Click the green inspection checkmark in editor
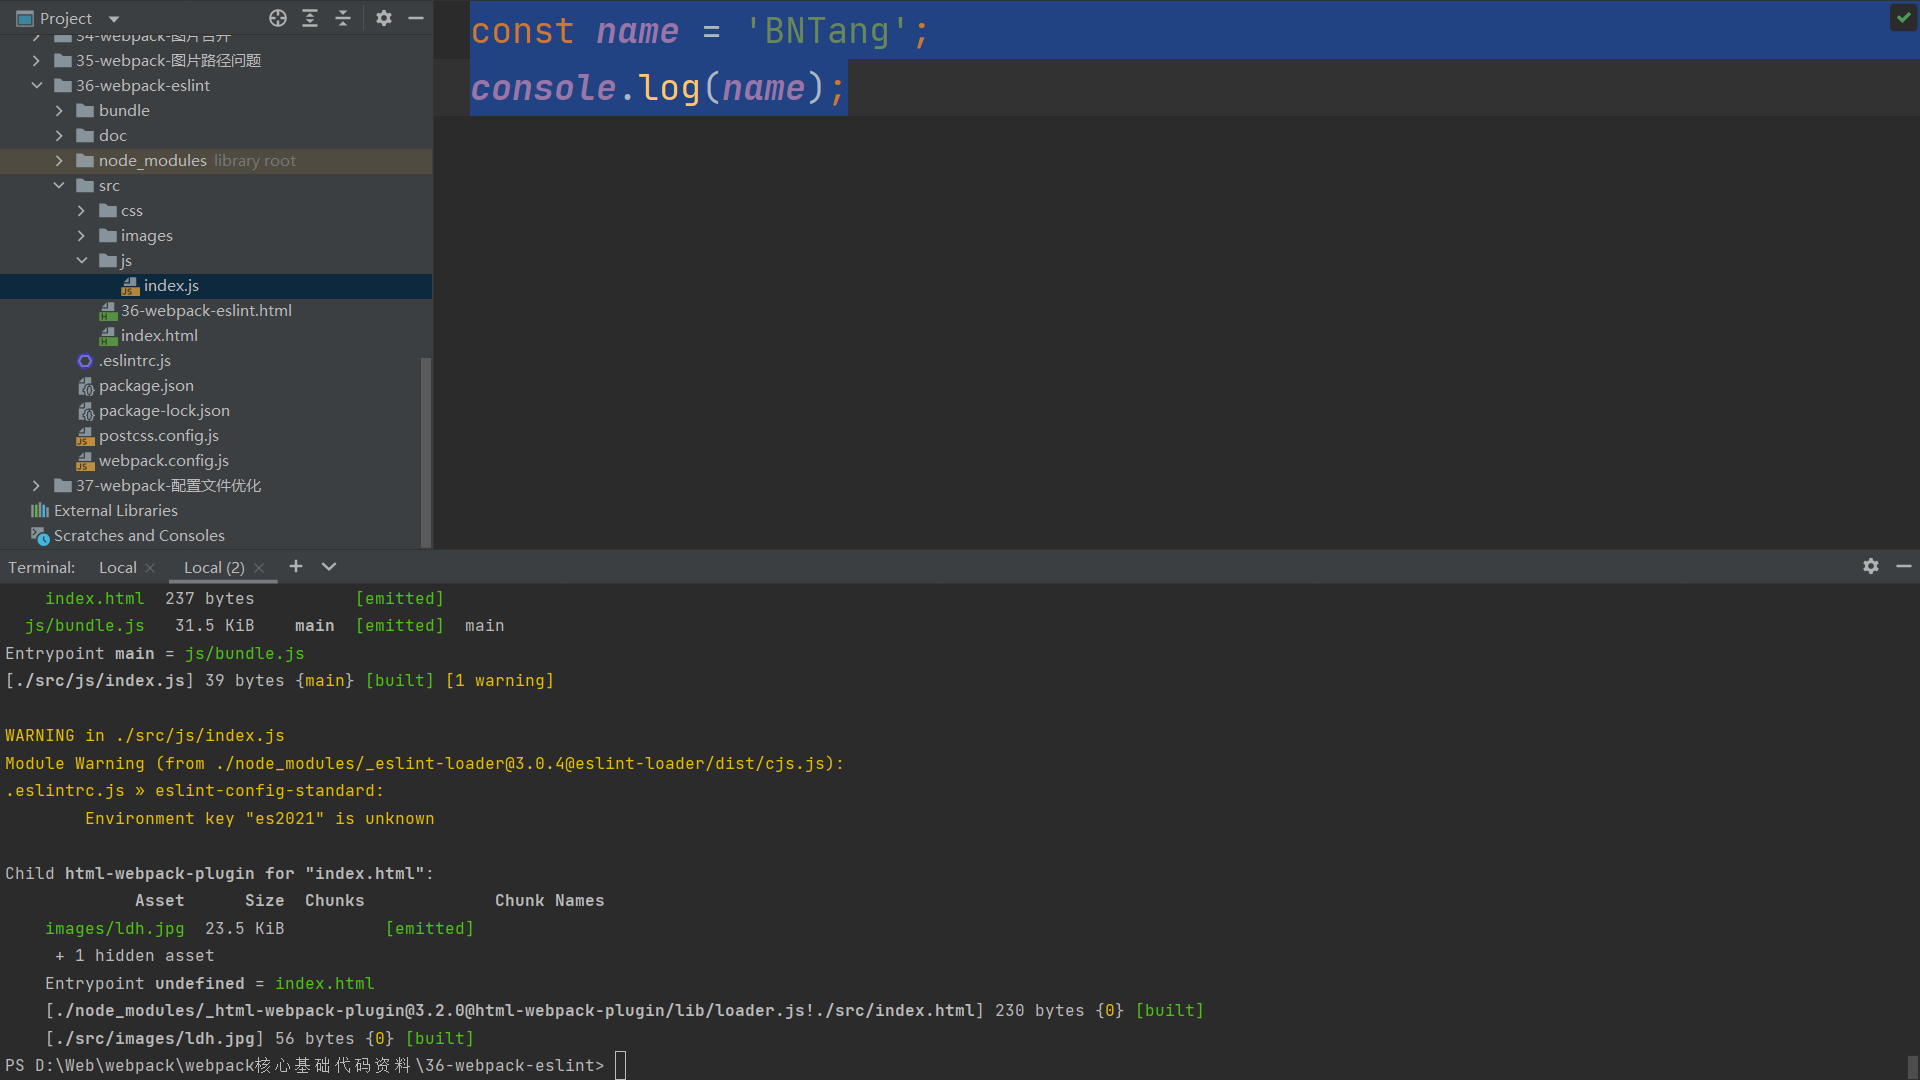 click(1903, 17)
